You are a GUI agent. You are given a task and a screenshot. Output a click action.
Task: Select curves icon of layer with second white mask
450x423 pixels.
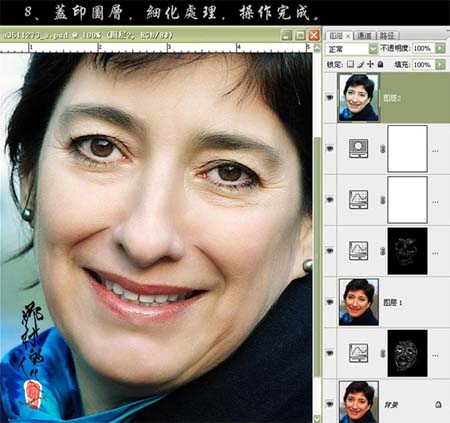(x=358, y=199)
